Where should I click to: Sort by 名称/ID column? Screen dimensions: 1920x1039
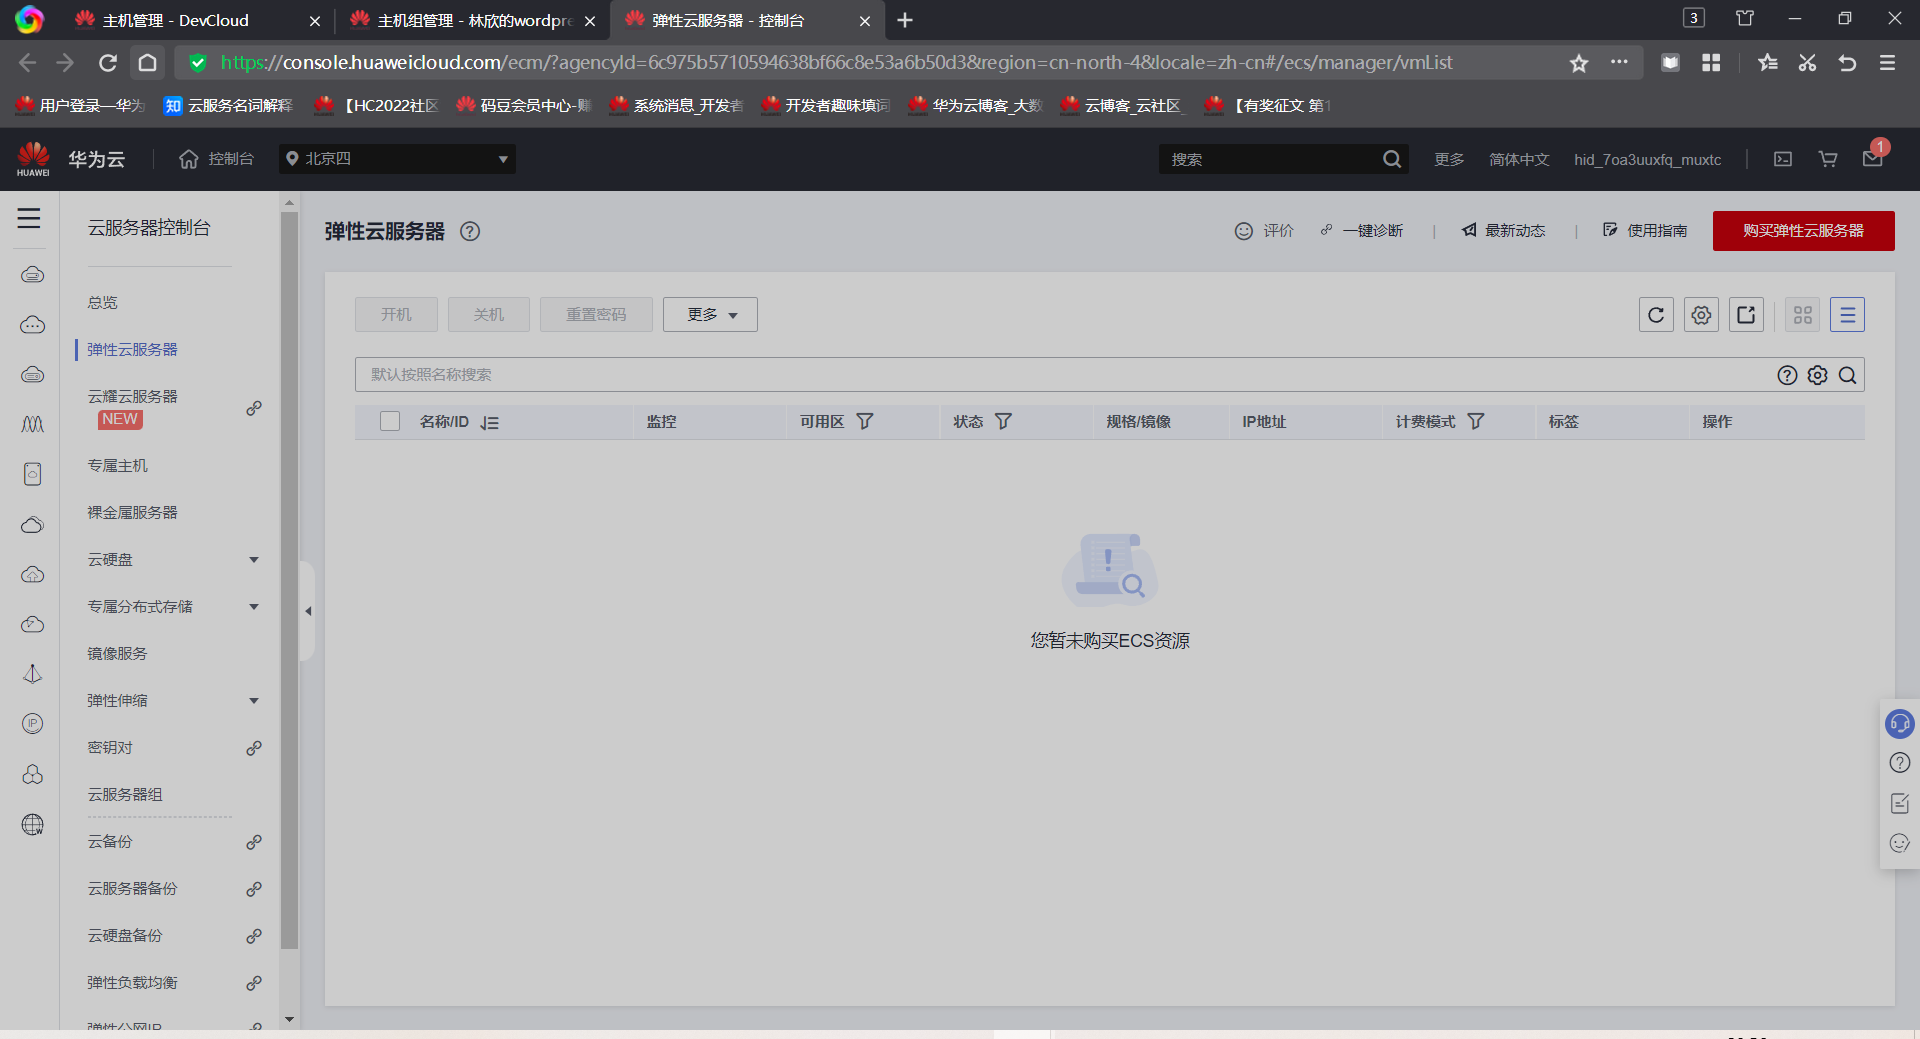click(x=489, y=422)
